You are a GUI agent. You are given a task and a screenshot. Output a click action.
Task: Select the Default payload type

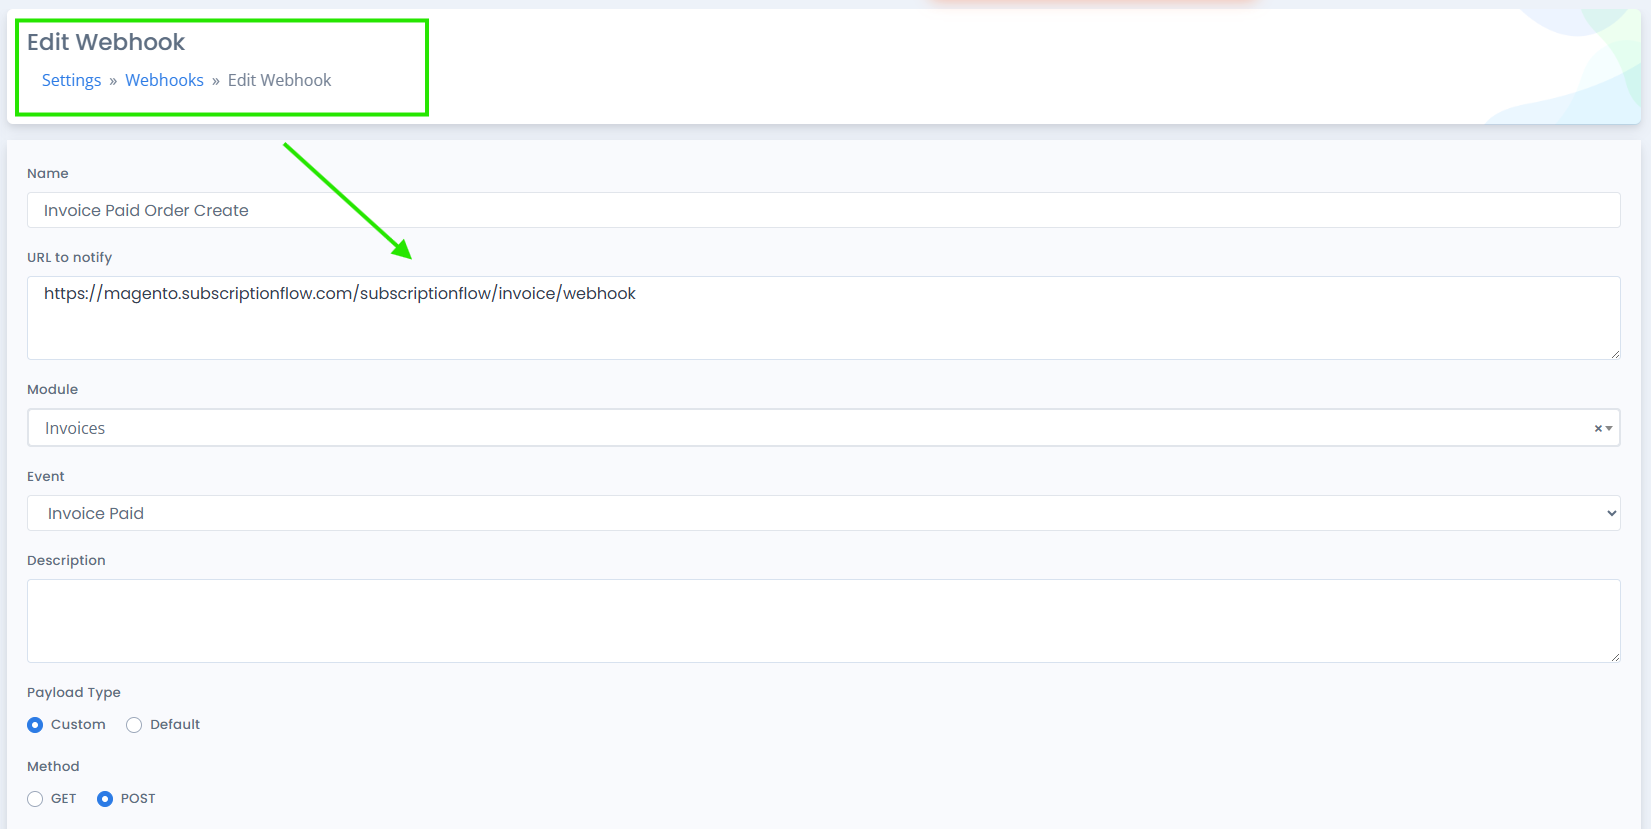pos(134,725)
